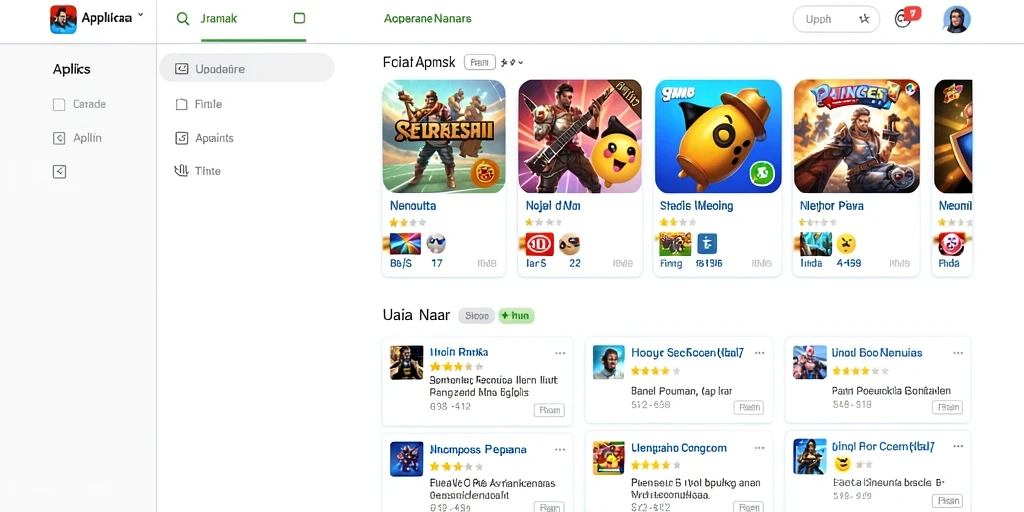The height and width of the screenshot is (512, 1024).
Task: Open the user profile avatar
Action: click(957, 20)
